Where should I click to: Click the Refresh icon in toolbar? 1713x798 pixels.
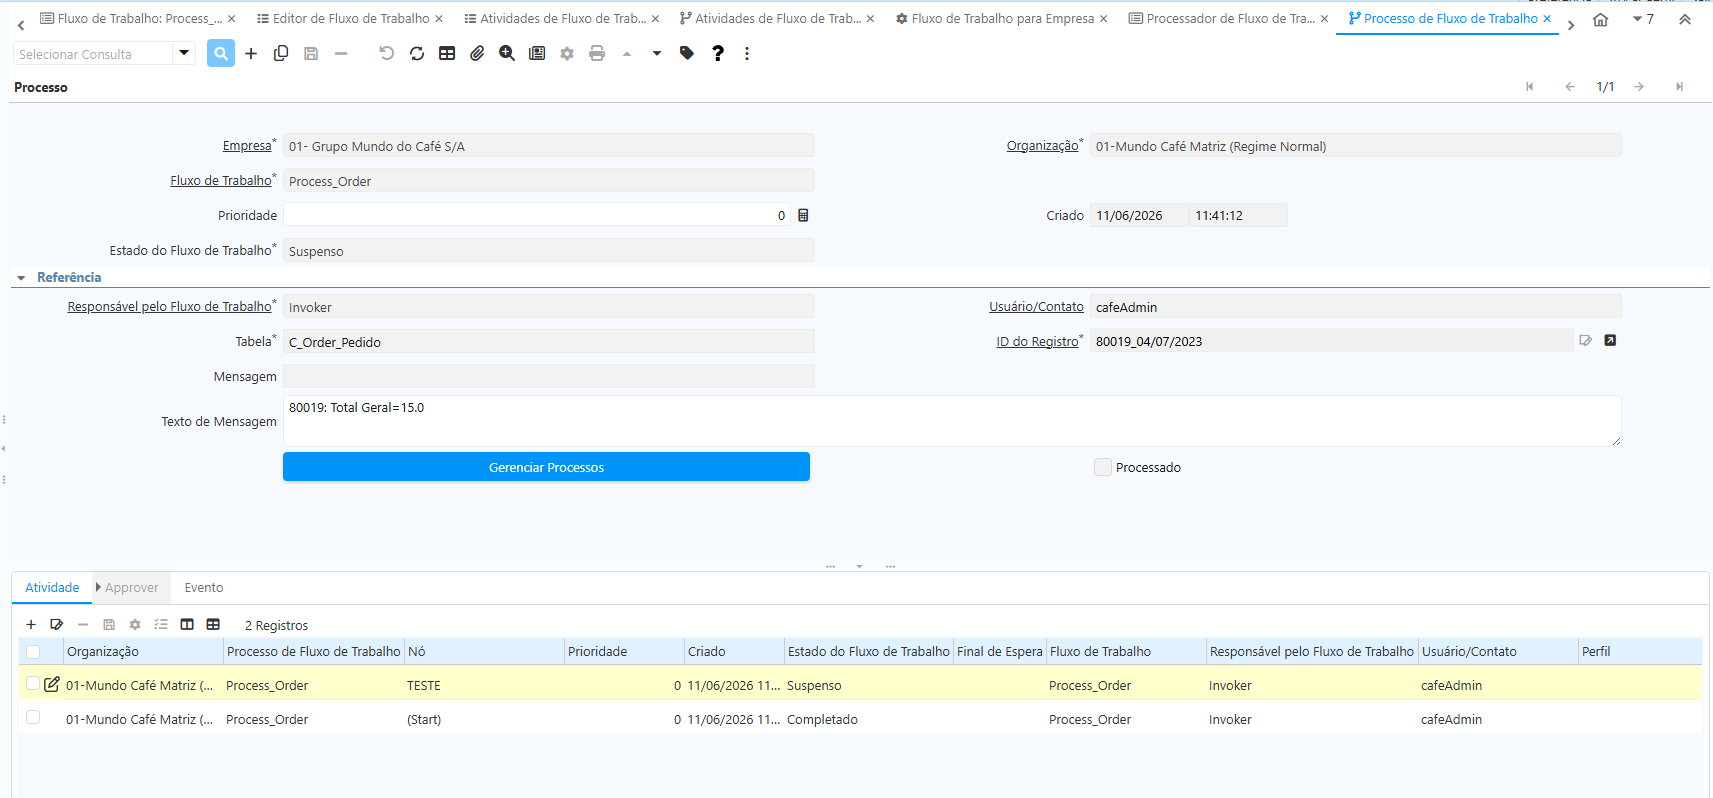(417, 53)
